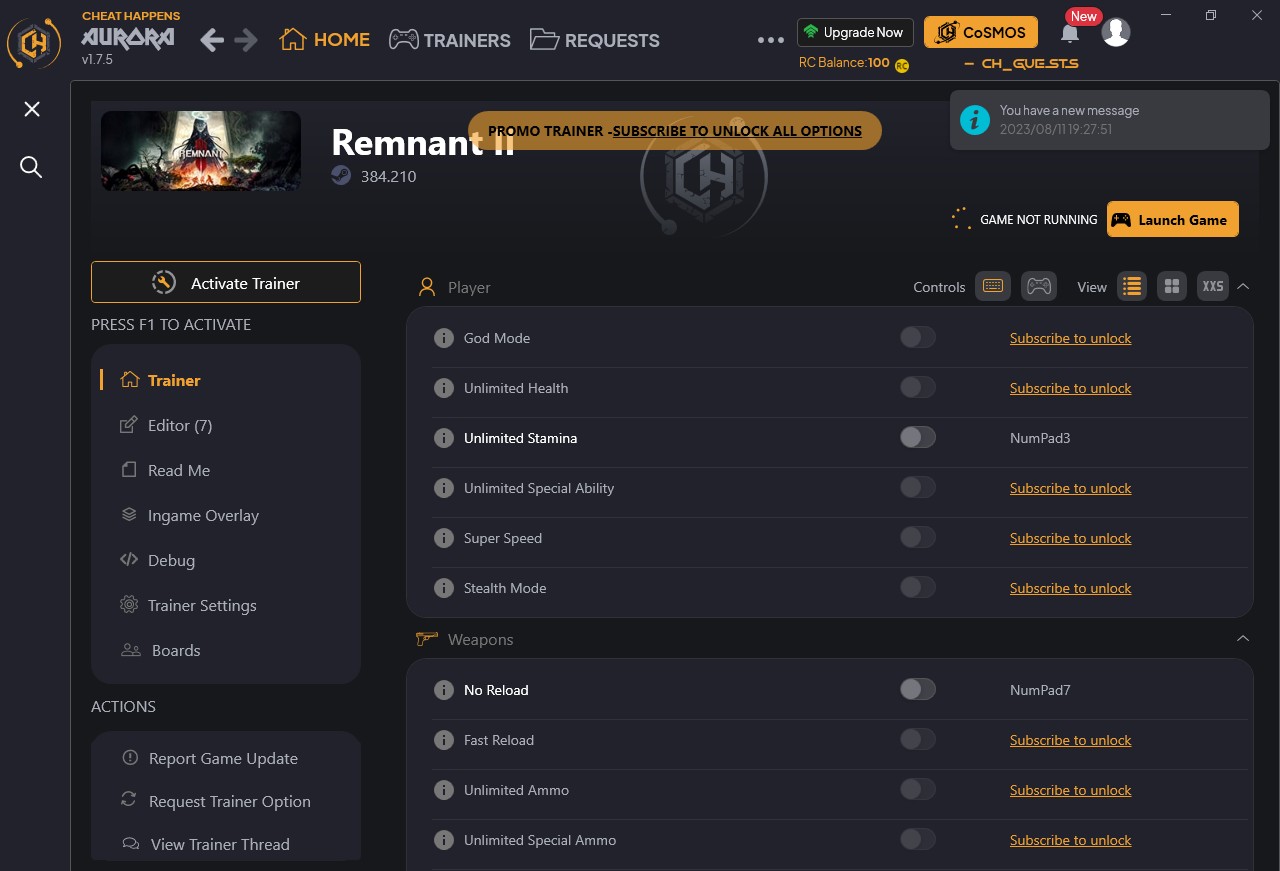Enable Unlimited Stamina toggle
Viewport: 1280px width, 871px height.
pyautogui.click(x=918, y=437)
